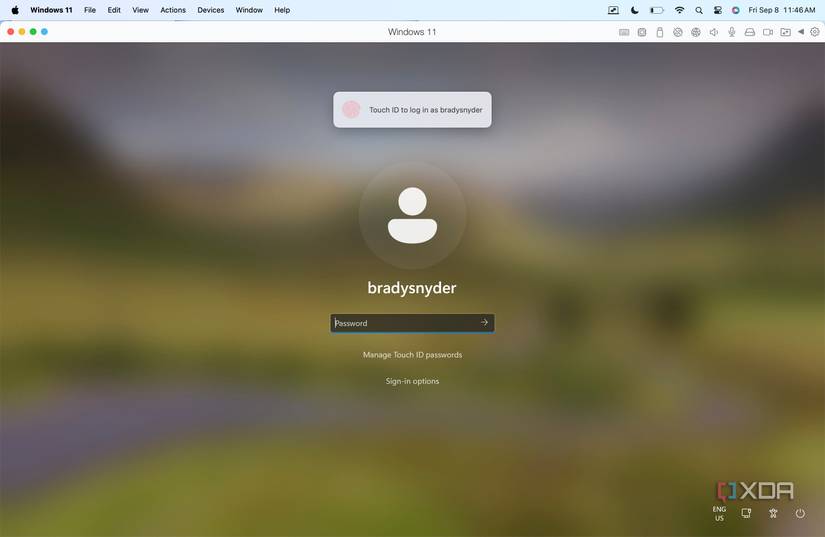The width and height of the screenshot is (825, 537).
Task: Open Spotlight search icon
Action: click(x=699, y=10)
